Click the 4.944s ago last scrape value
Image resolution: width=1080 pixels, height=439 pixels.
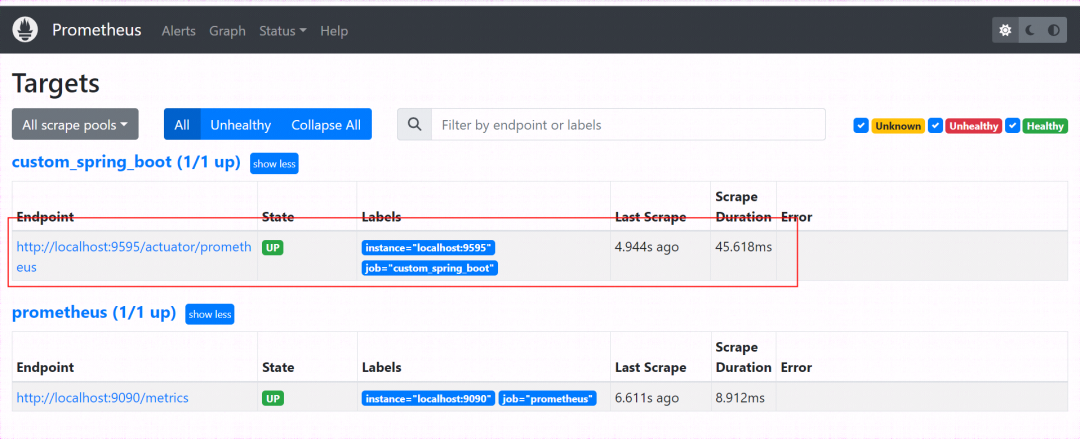647,247
